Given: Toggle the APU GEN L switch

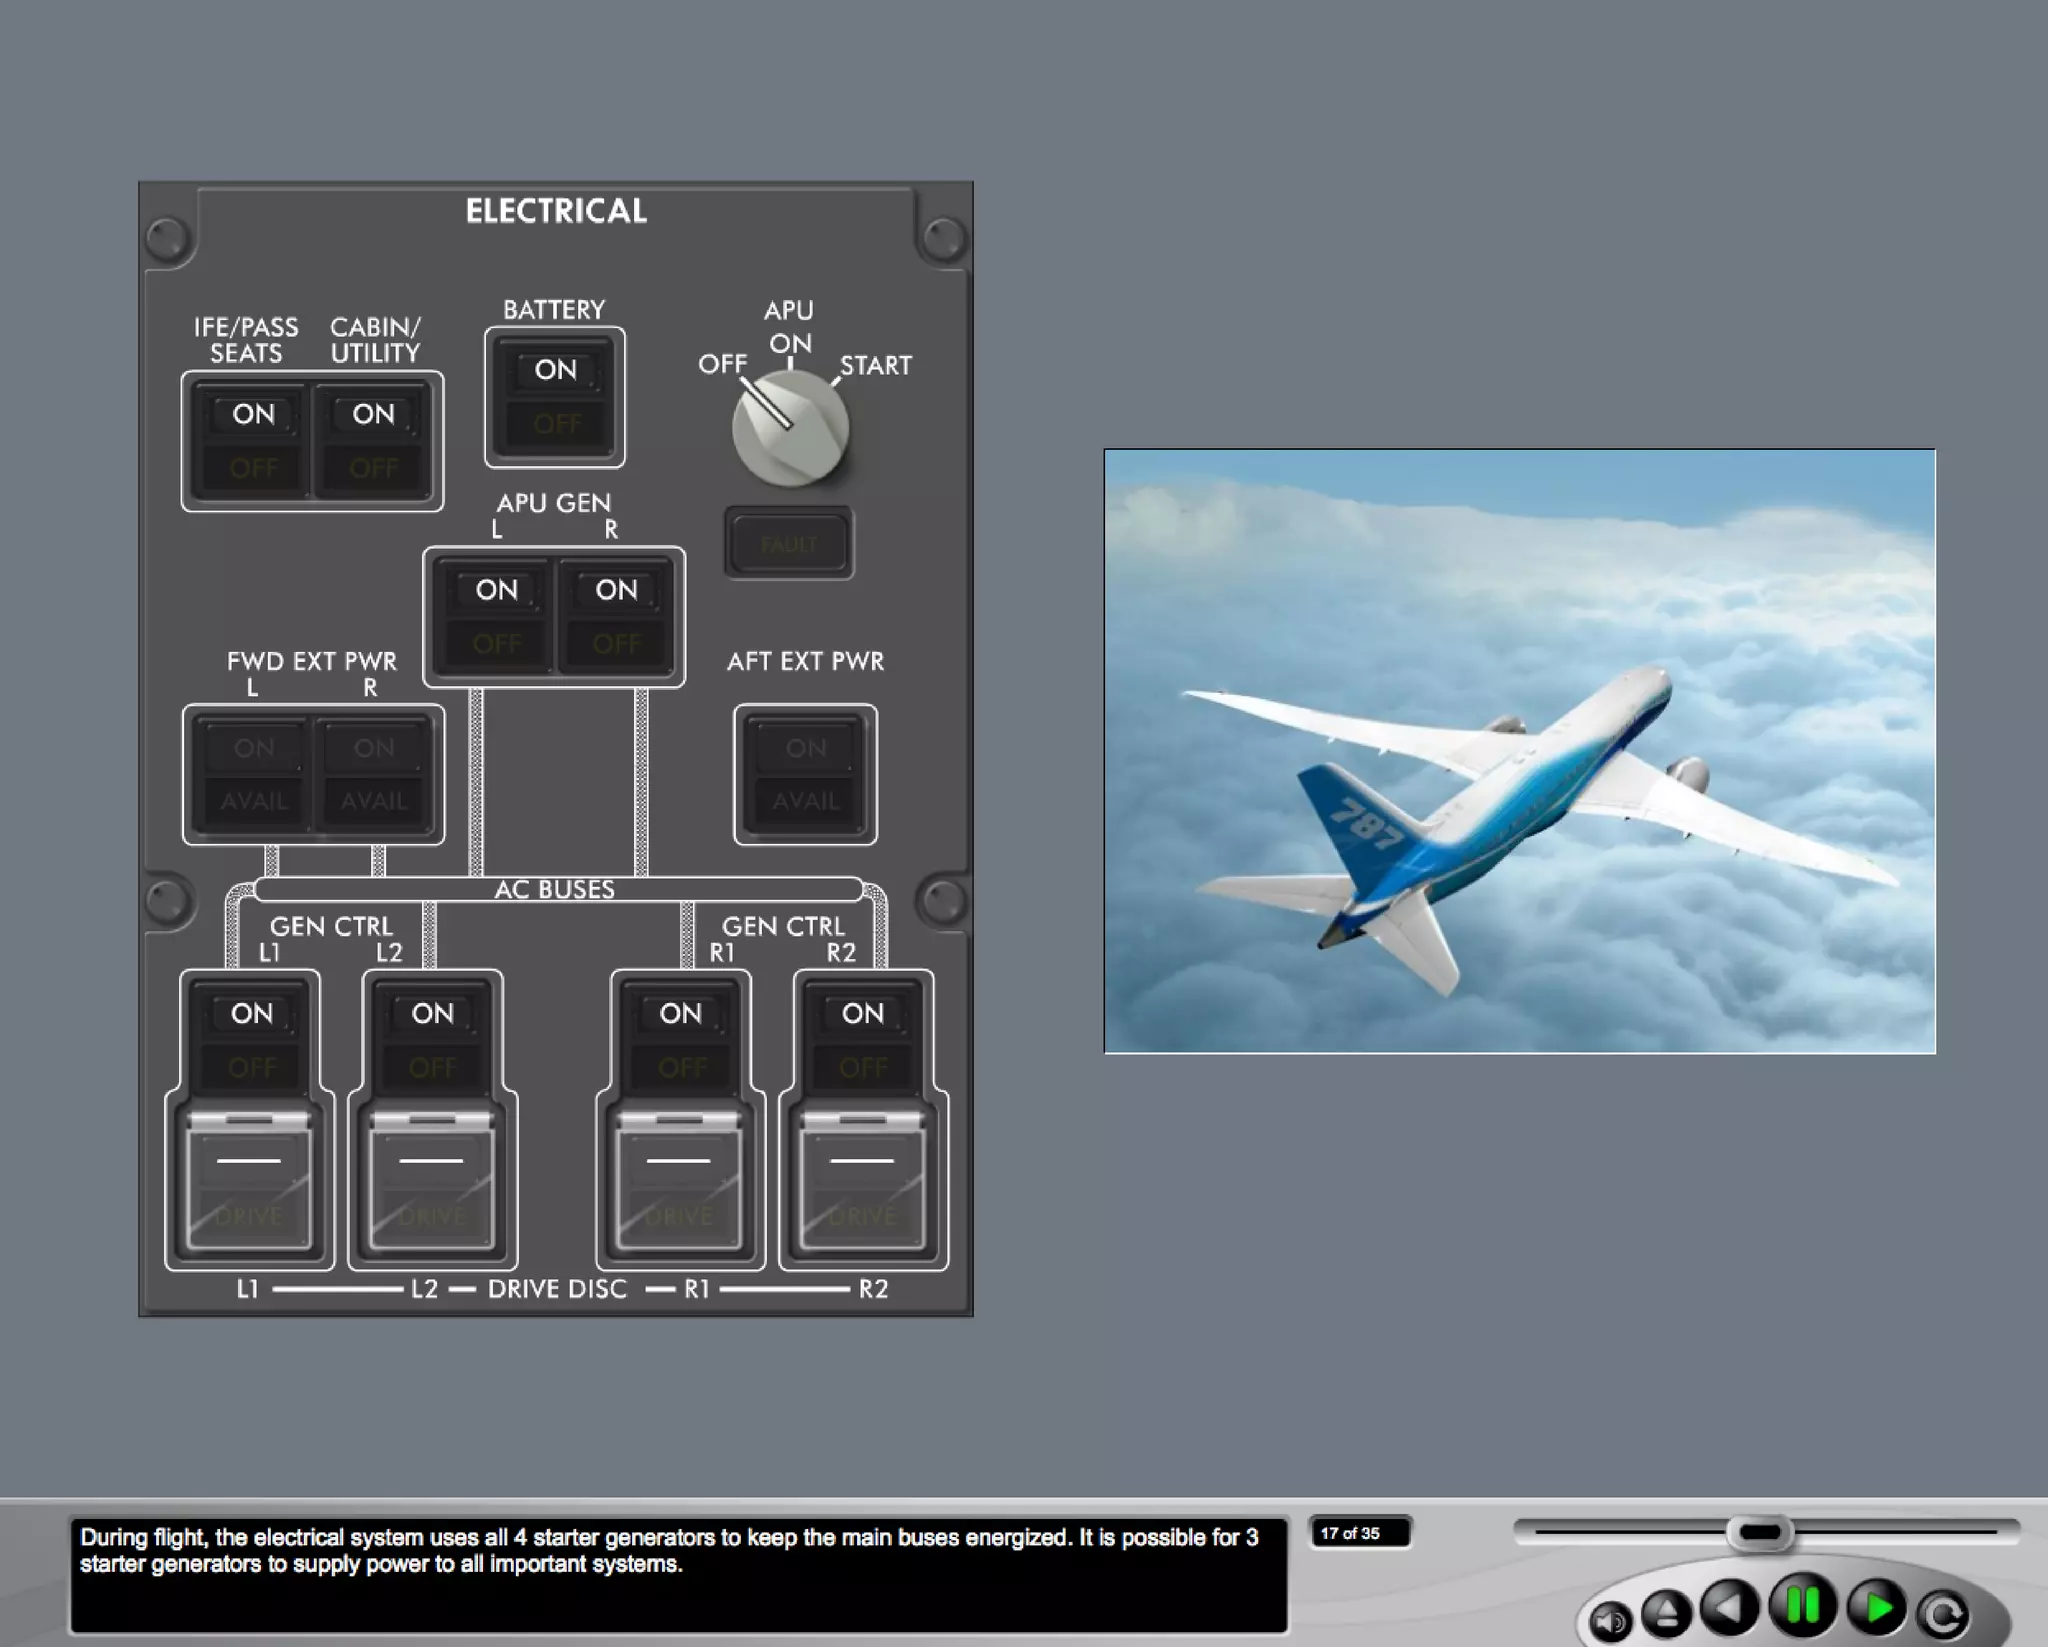Looking at the screenshot, I should coord(496,617).
